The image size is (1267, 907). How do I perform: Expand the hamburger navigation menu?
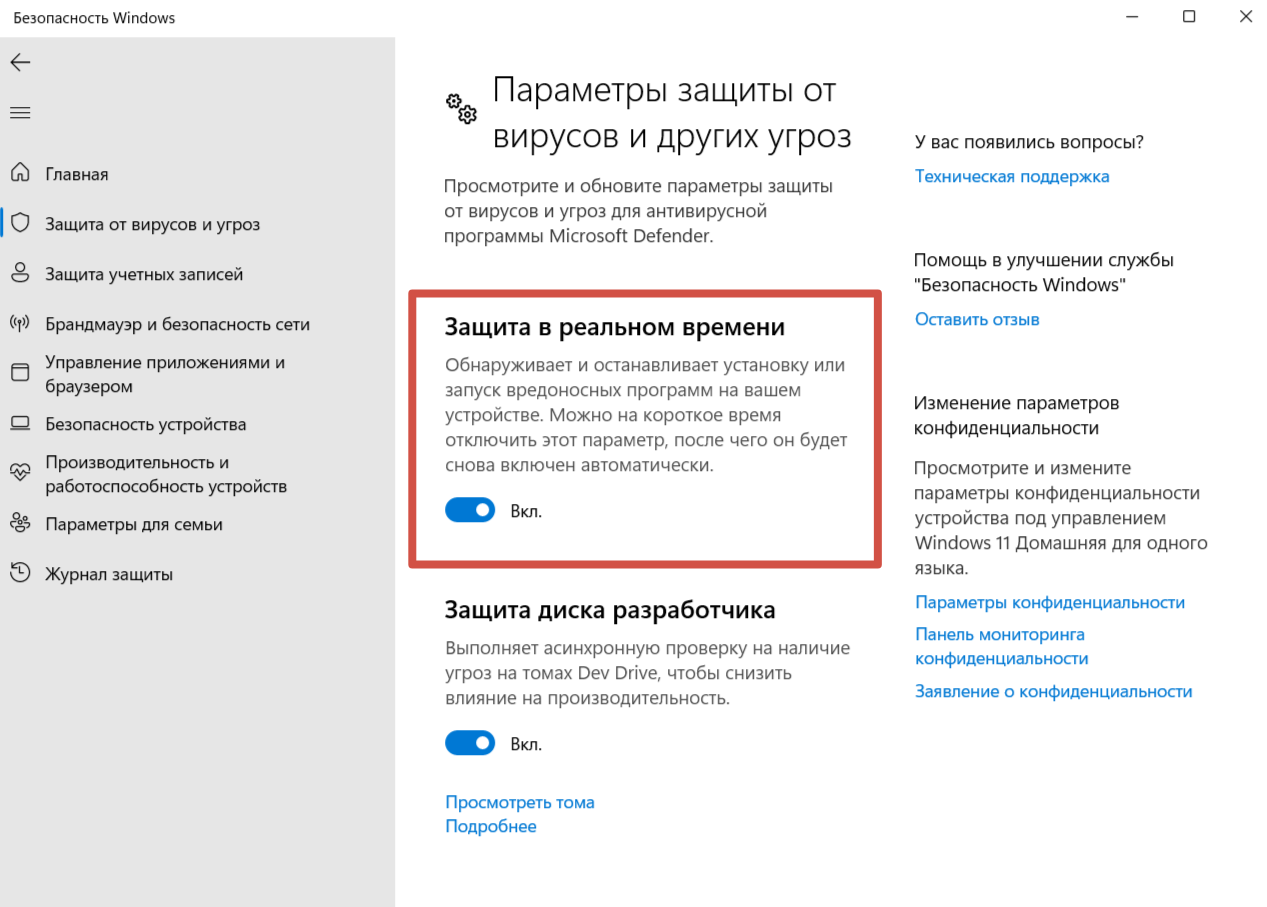pos(20,112)
